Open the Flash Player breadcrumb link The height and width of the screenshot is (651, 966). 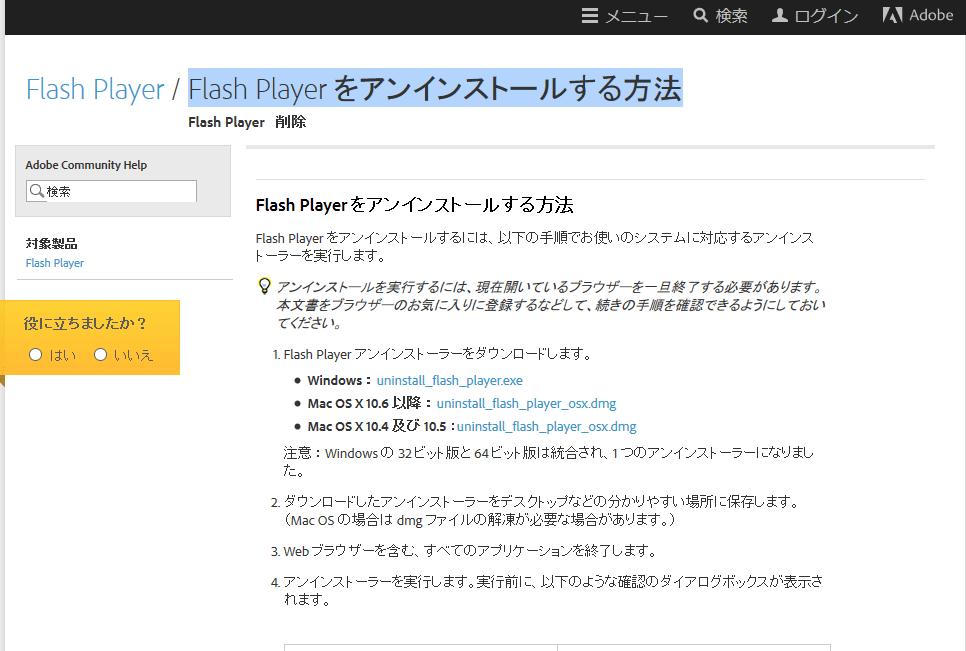tap(95, 89)
